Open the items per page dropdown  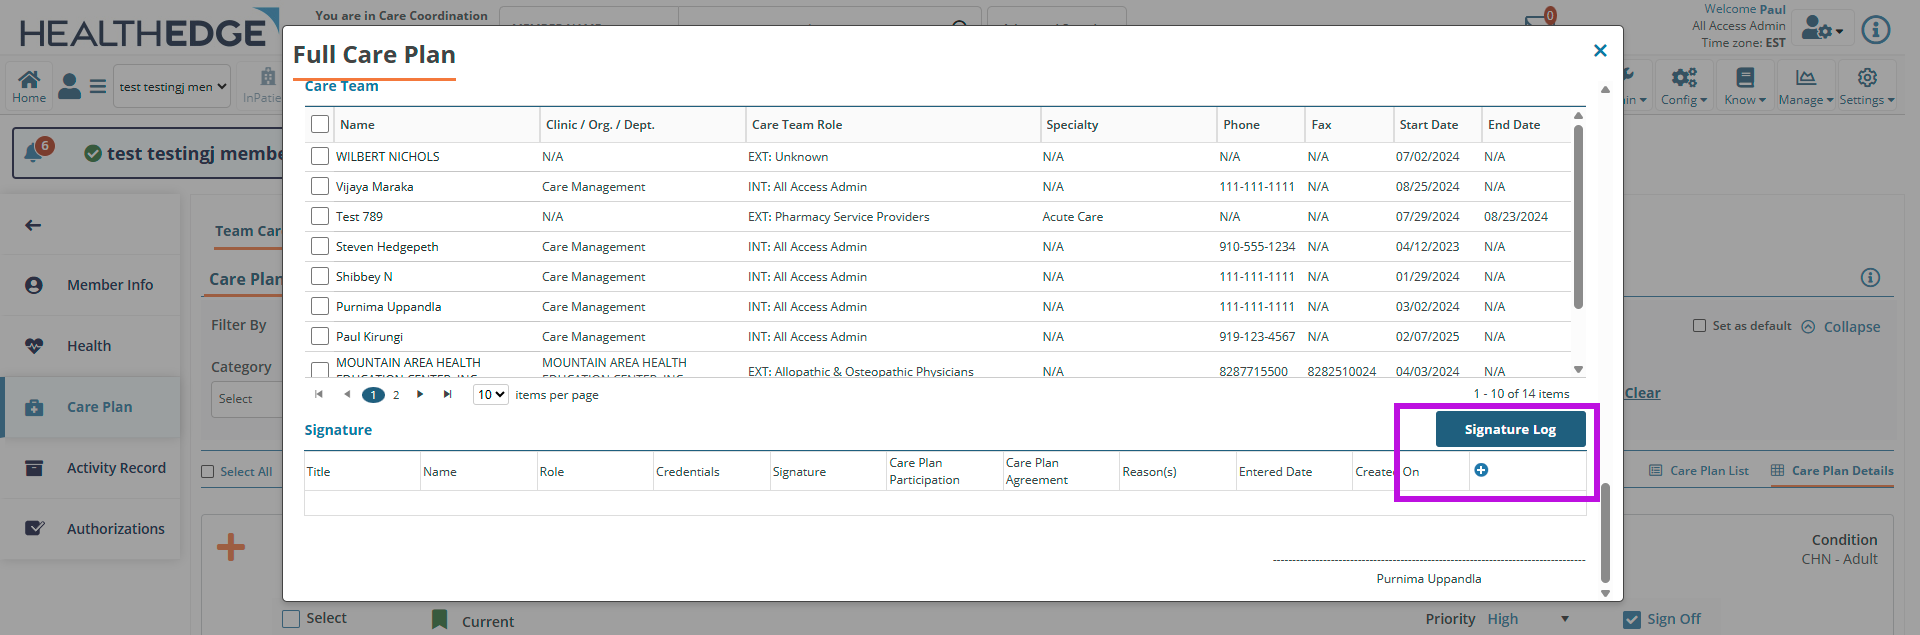pyautogui.click(x=490, y=395)
